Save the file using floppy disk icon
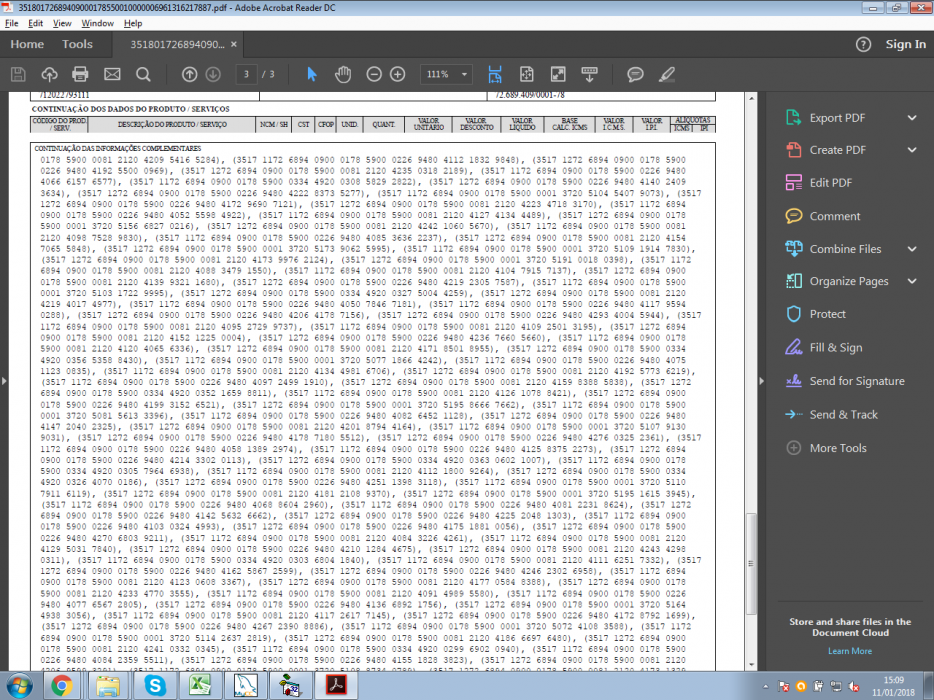The width and height of the screenshot is (934, 700). [x=18, y=74]
